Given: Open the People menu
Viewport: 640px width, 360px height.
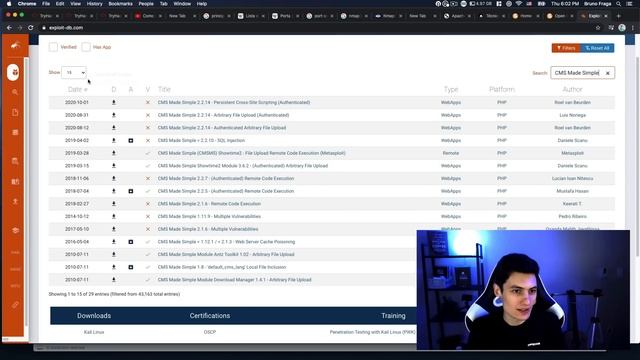Looking at the screenshot, I should pos(146,4).
